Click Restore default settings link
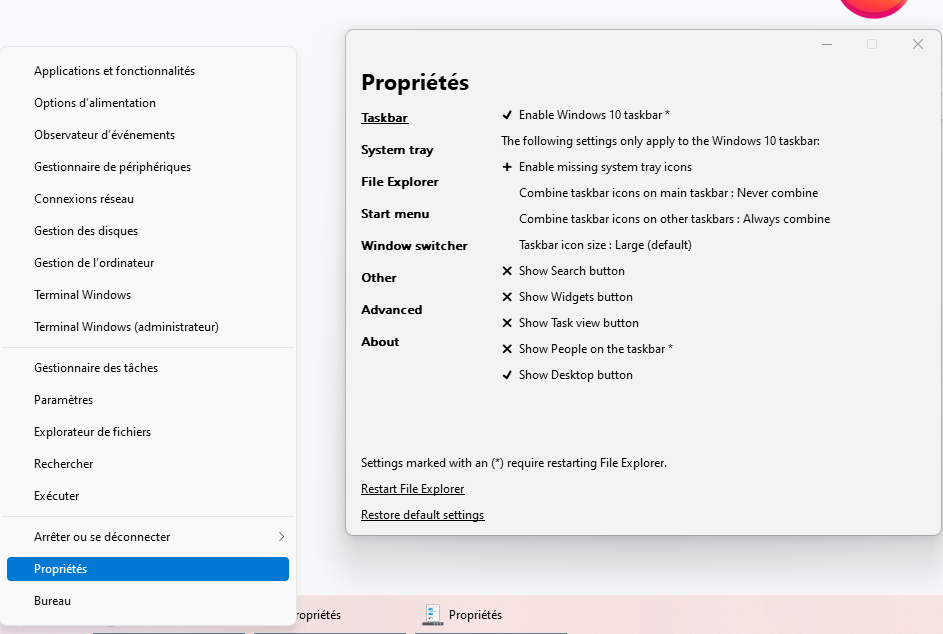Image resolution: width=943 pixels, height=634 pixels. coord(422,515)
